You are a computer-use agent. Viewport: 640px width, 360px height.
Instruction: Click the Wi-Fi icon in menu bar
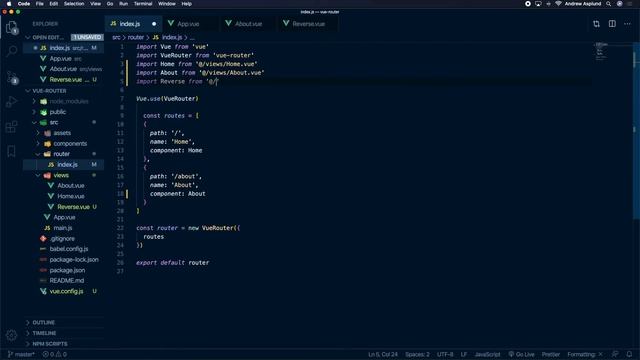tap(558, 4)
